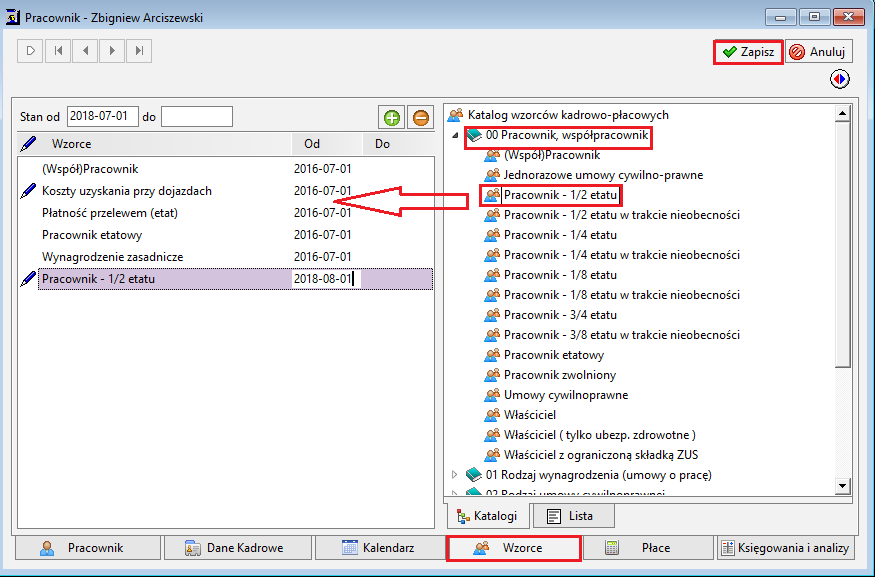875x577 pixels.
Task: Open the Płace tab
Action: [647, 548]
